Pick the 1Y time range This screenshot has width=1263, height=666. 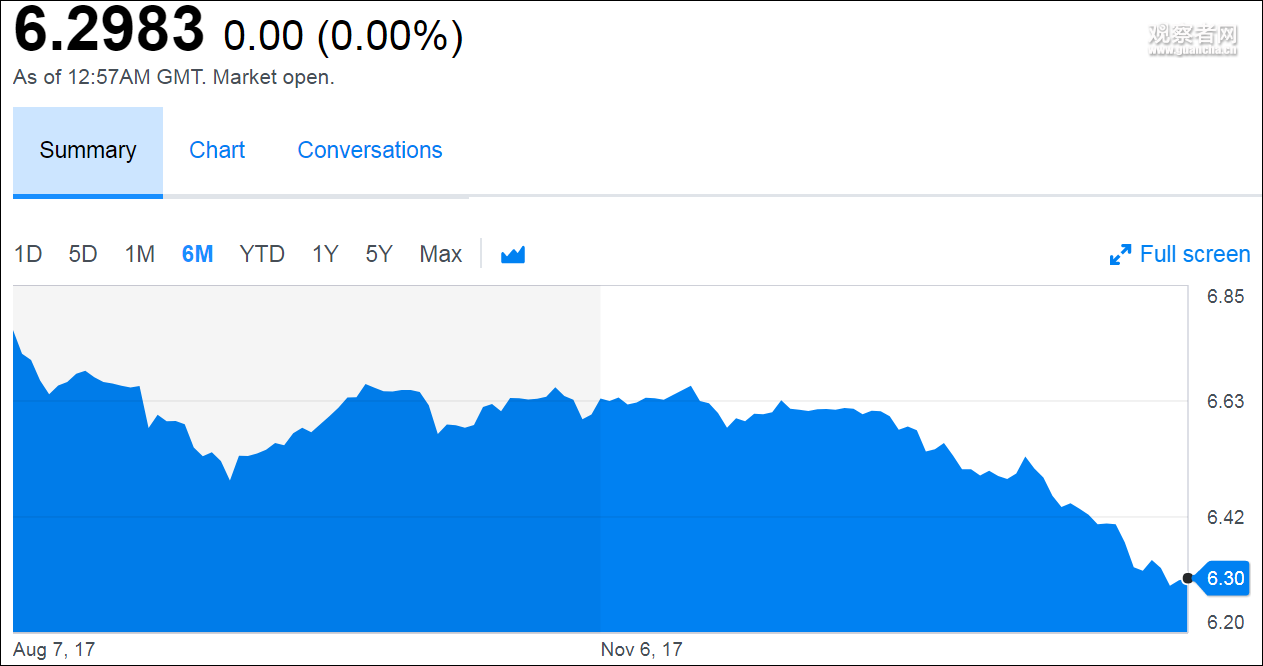325,255
